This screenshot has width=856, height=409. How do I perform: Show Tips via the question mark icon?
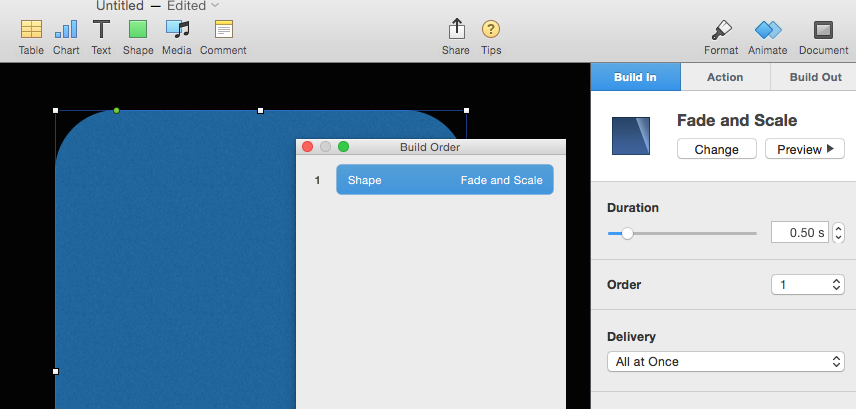coord(491,37)
